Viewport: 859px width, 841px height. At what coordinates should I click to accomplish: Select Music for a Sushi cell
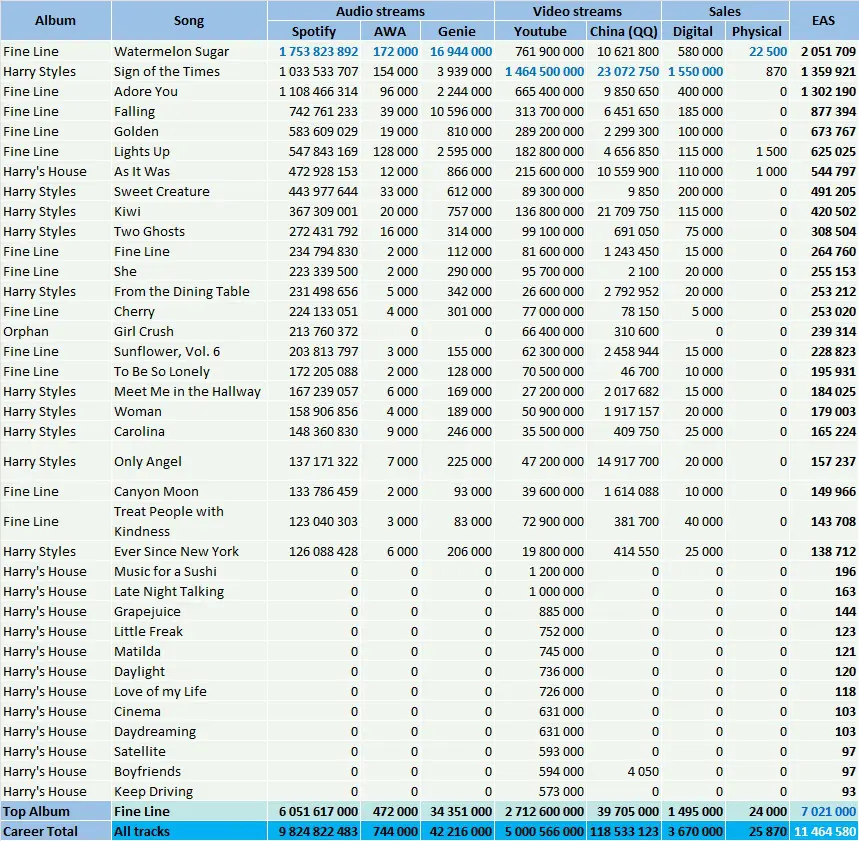click(x=189, y=571)
